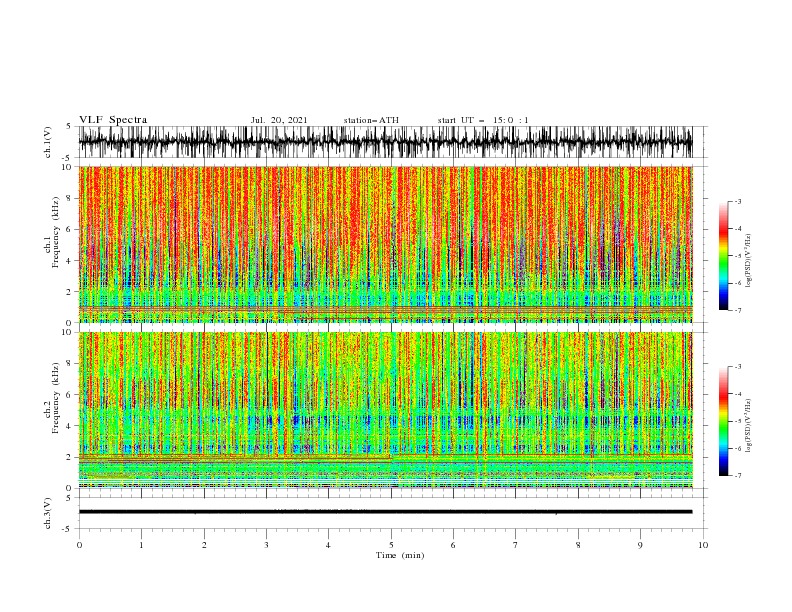Click the ch.1 voltage waveform plot
This screenshot has height=612, width=792.
click(x=385, y=142)
